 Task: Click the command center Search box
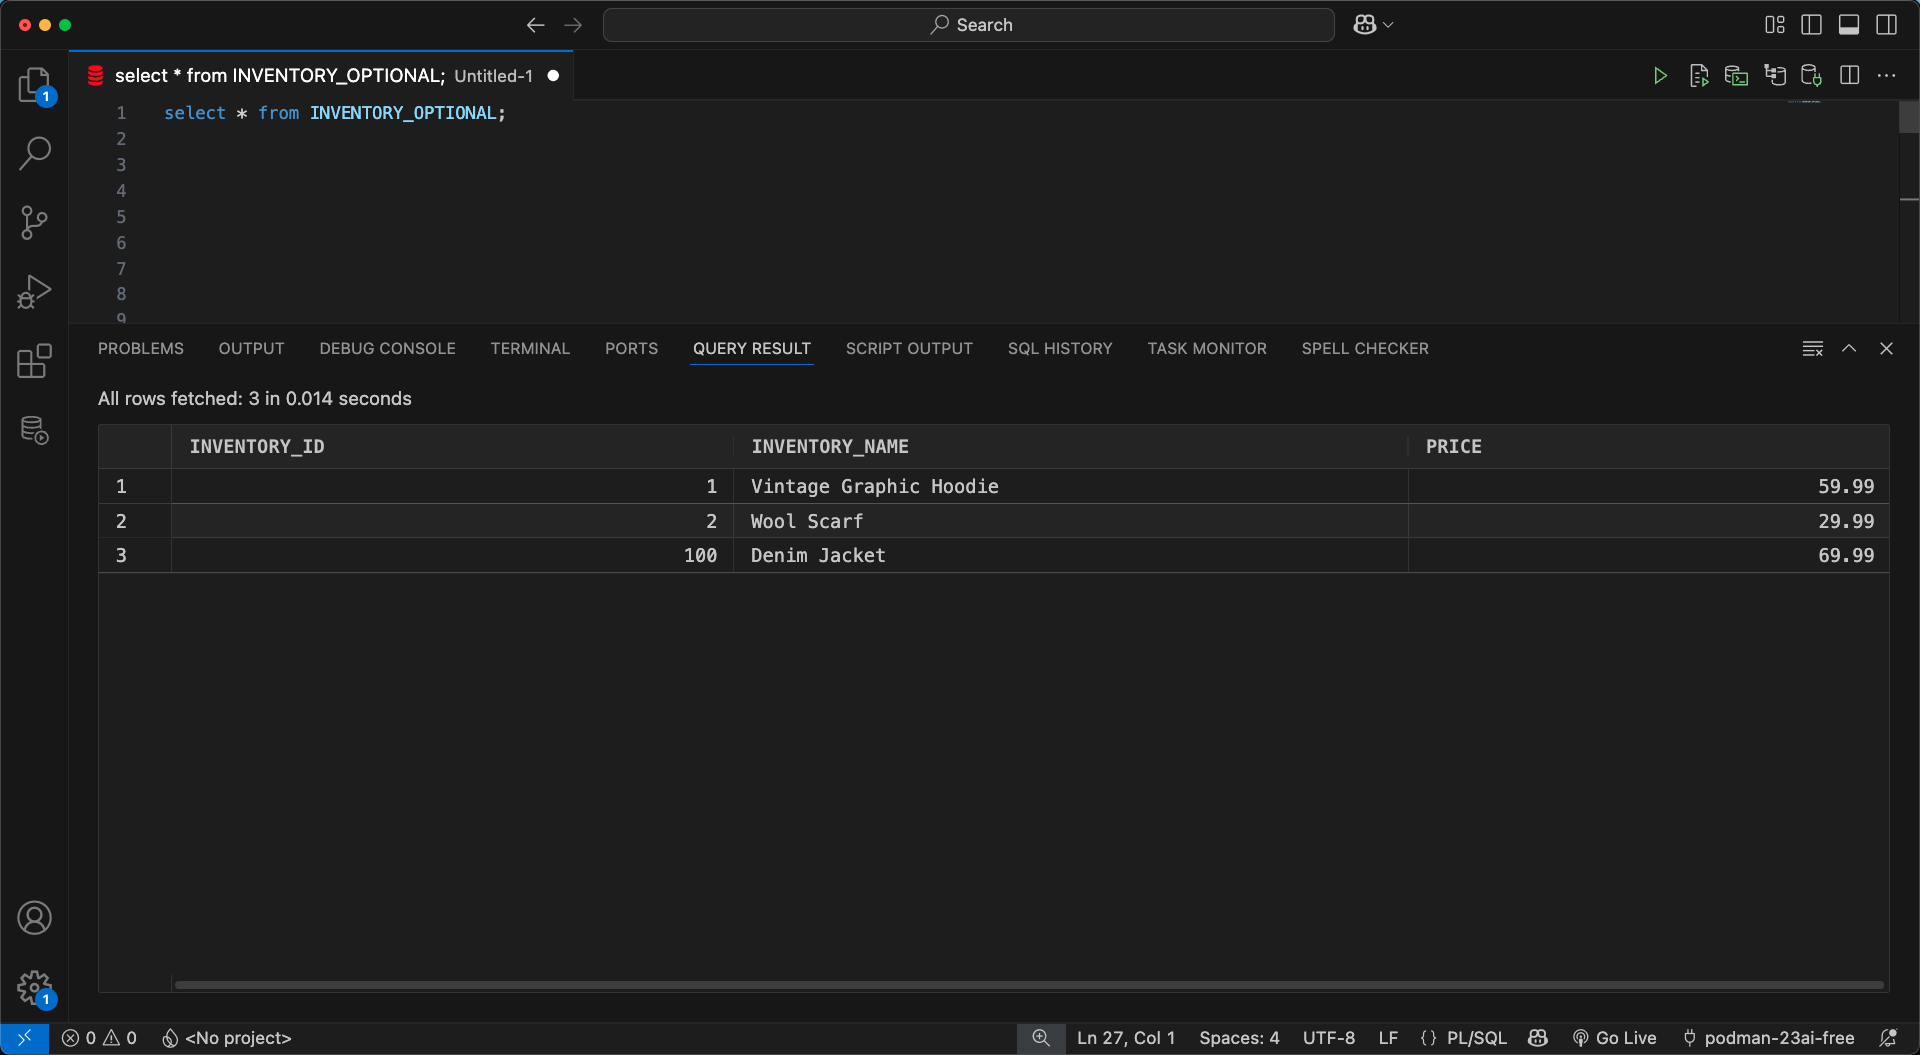969,25
